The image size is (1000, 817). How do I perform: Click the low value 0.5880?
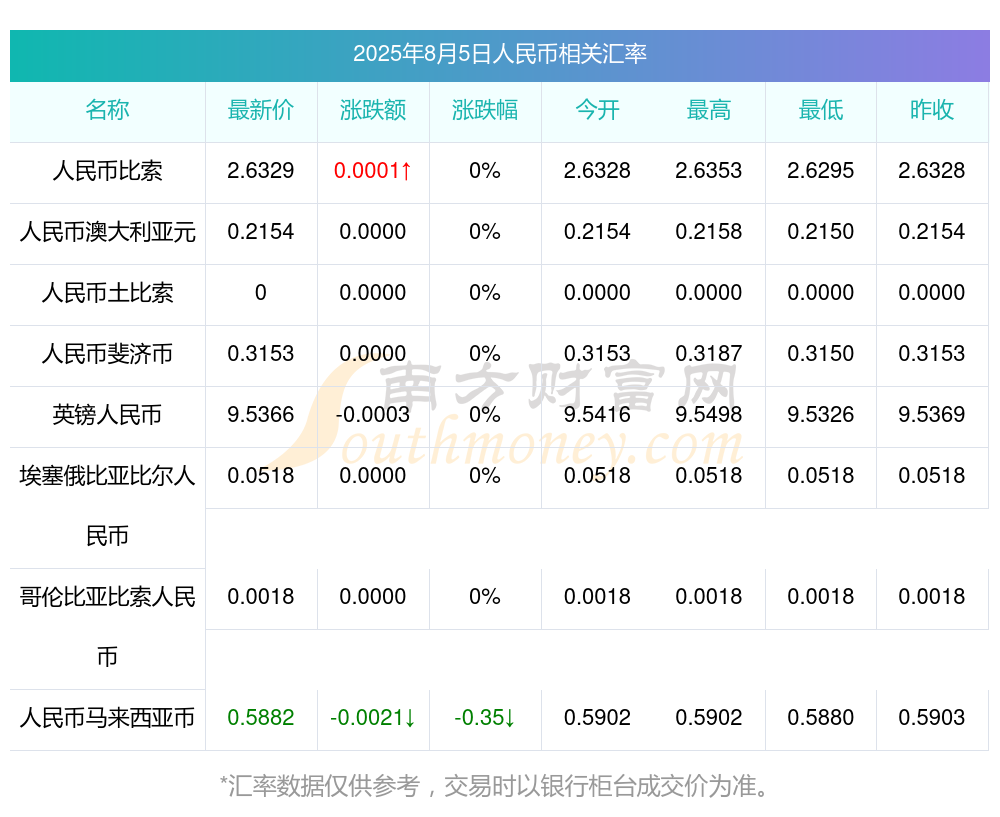tap(821, 717)
